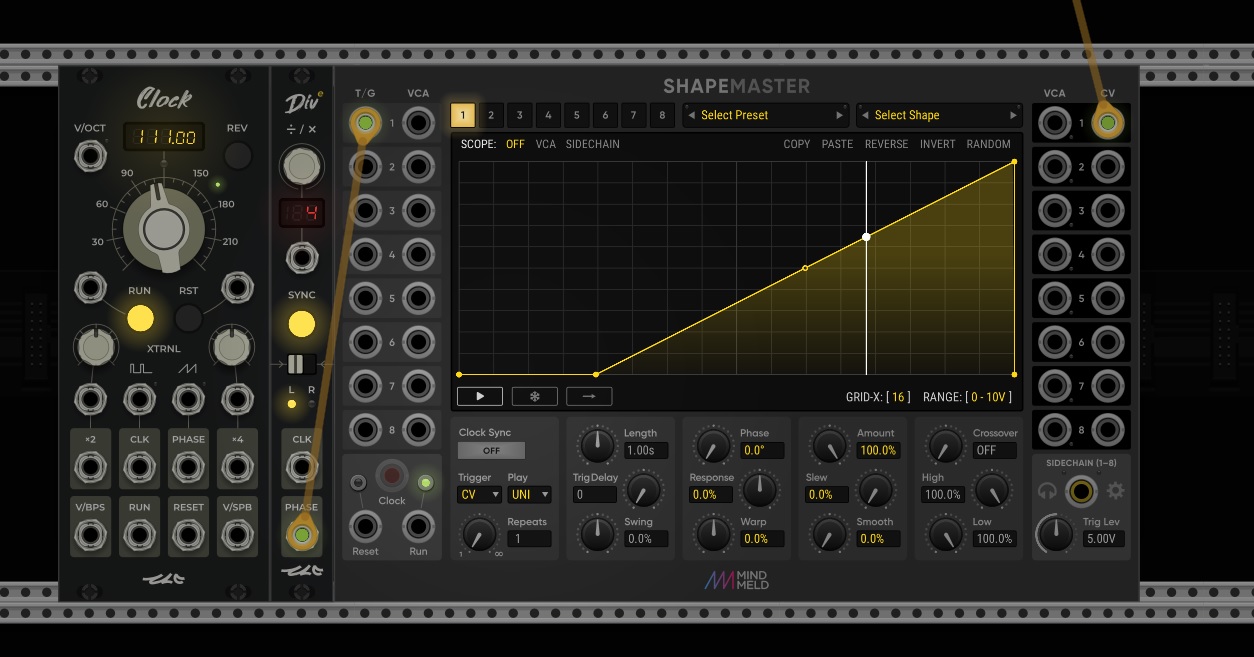Select the 111.00 BPM display on Clock
This screenshot has width=1254, height=657.
(164, 136)
